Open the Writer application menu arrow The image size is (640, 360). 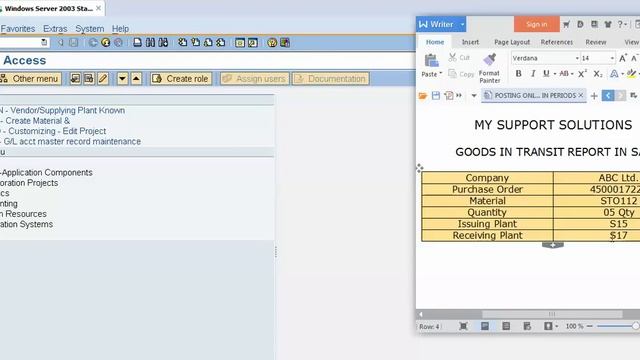click(x=462, y=24)
